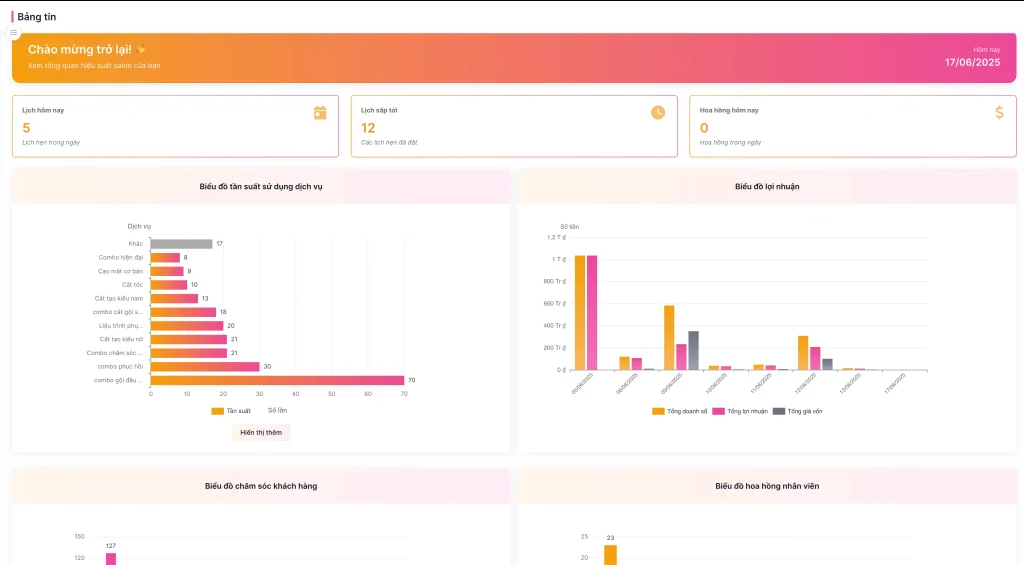Select the combo phục hồi bar showing 30
Screen dimensions: 1024x565
tap(205, 366)
